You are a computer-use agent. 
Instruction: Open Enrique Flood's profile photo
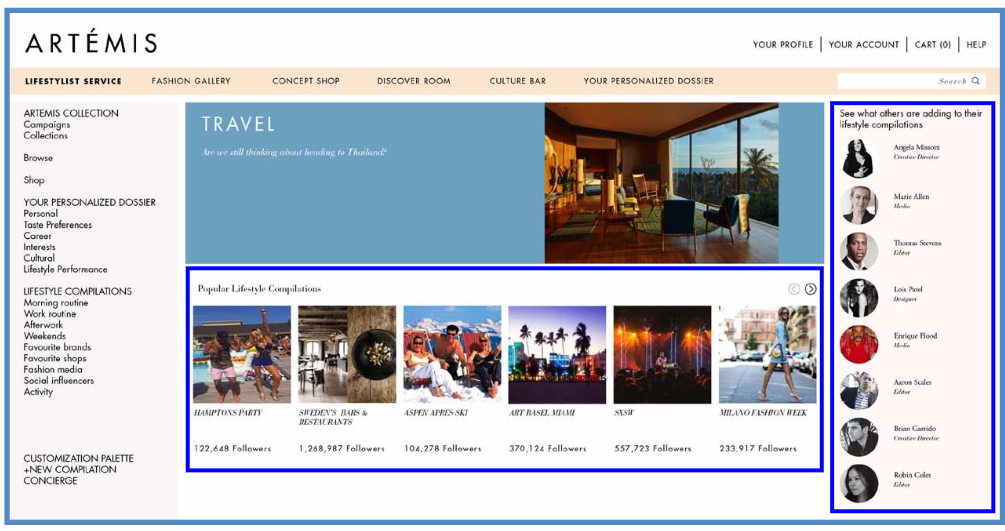click(858, 344)
